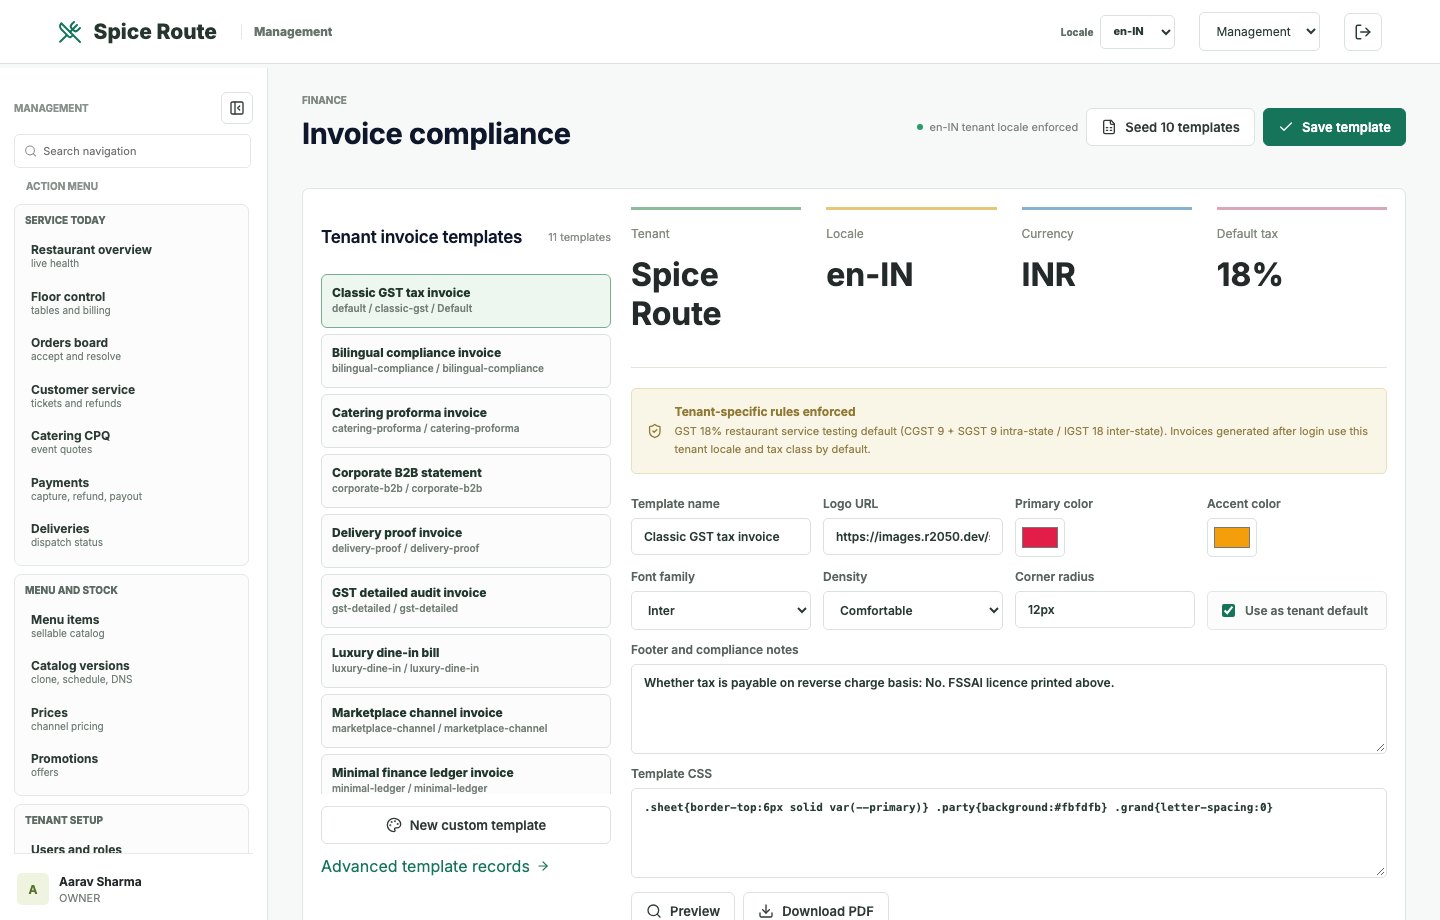The width and height of the screenshot is (1440, 920).
Task: Open Orders board menu item
Action: [x=131, y=349]
